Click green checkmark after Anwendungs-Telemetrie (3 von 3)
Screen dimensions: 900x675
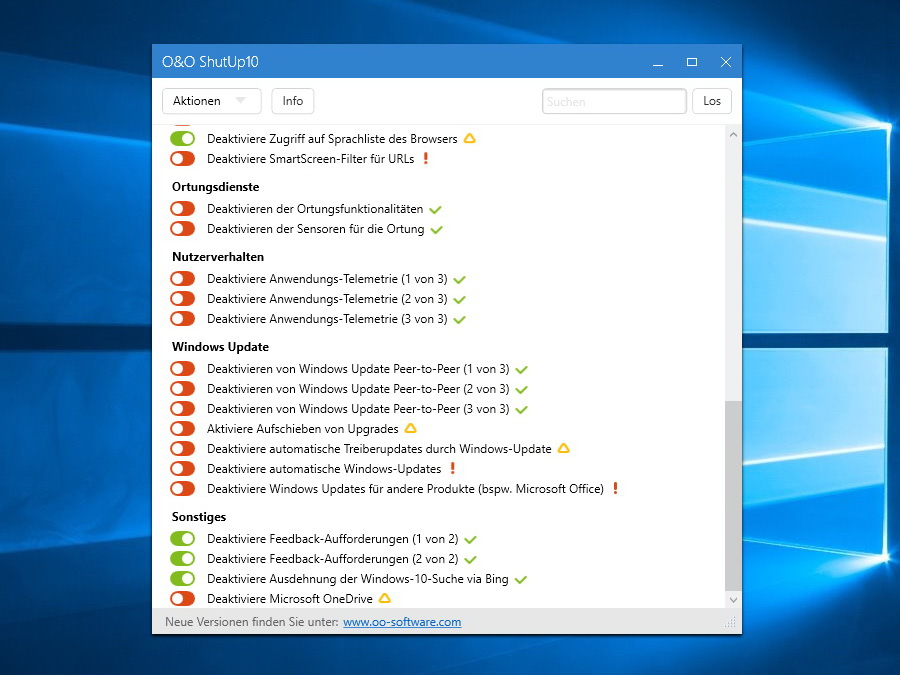[x=460, y=320]
